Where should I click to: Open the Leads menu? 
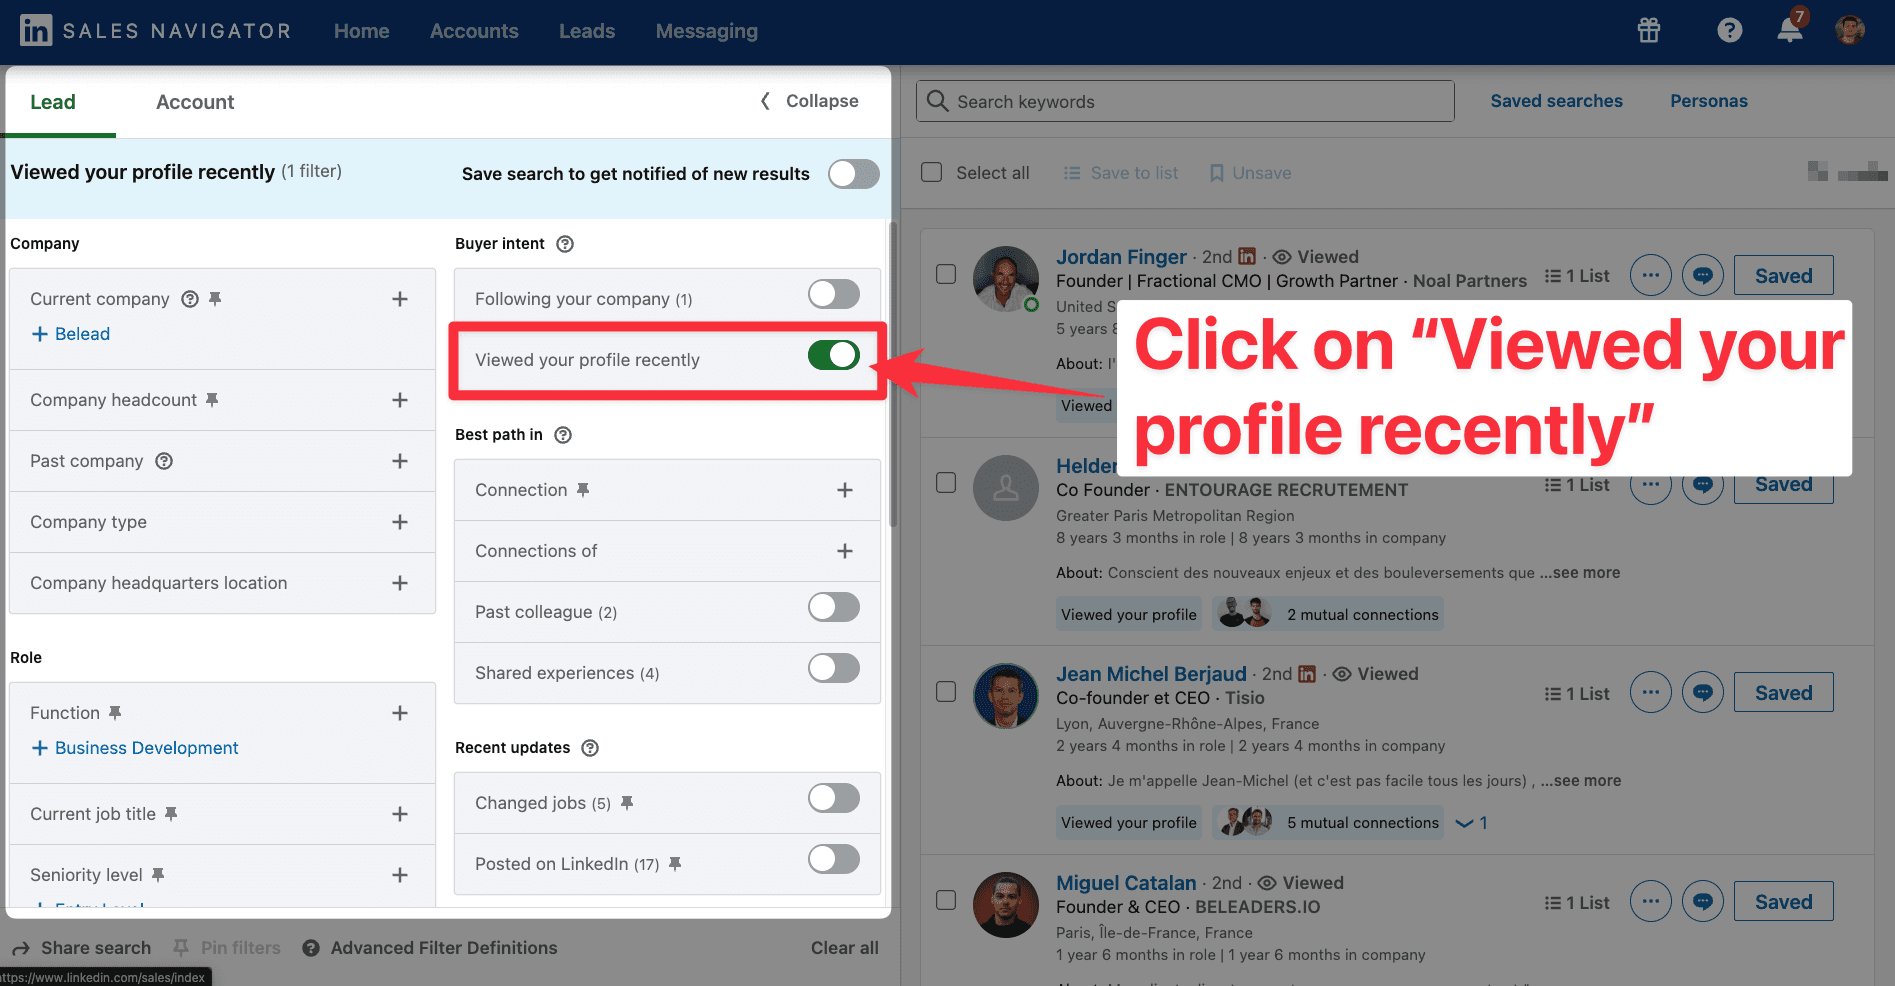[587, 31]
